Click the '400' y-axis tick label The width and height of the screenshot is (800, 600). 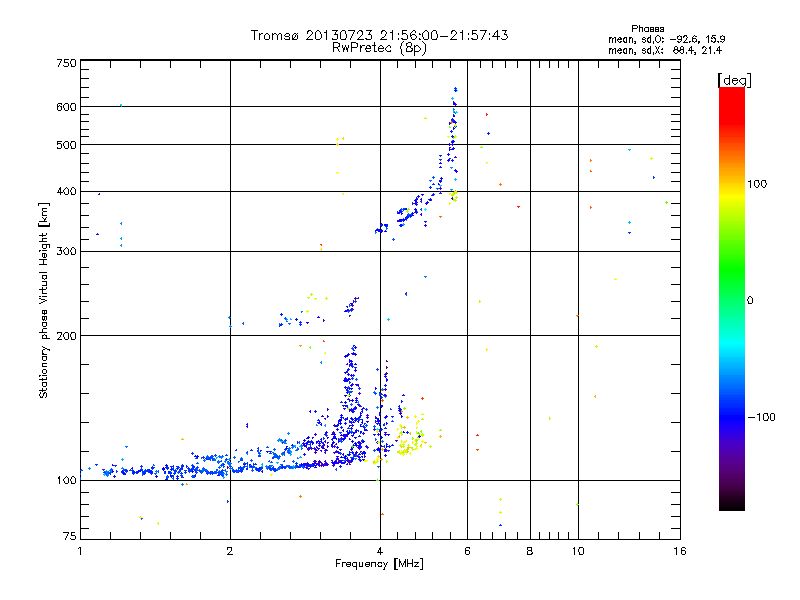[66, 191]
